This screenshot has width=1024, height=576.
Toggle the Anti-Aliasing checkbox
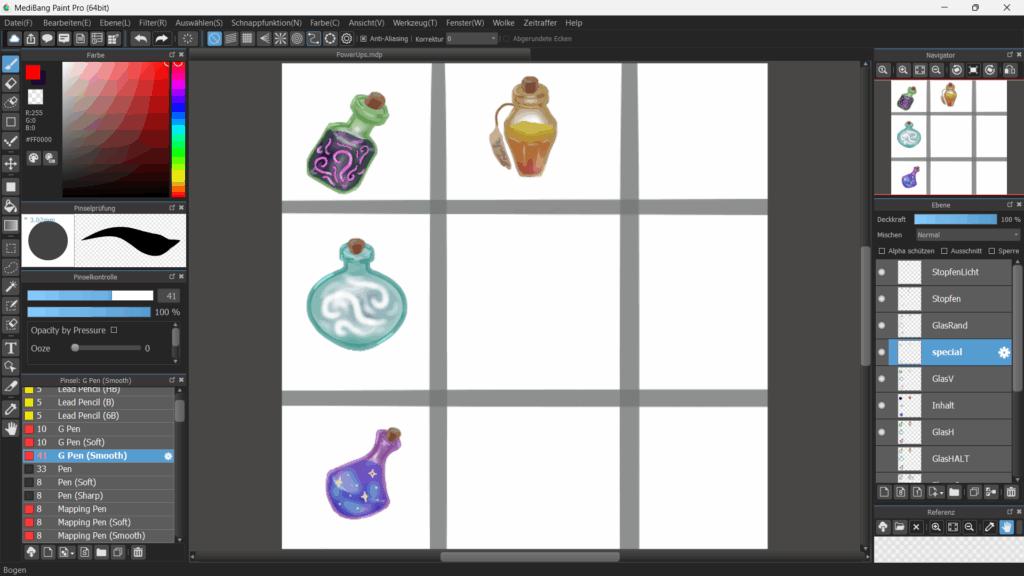tap(363, 38)
